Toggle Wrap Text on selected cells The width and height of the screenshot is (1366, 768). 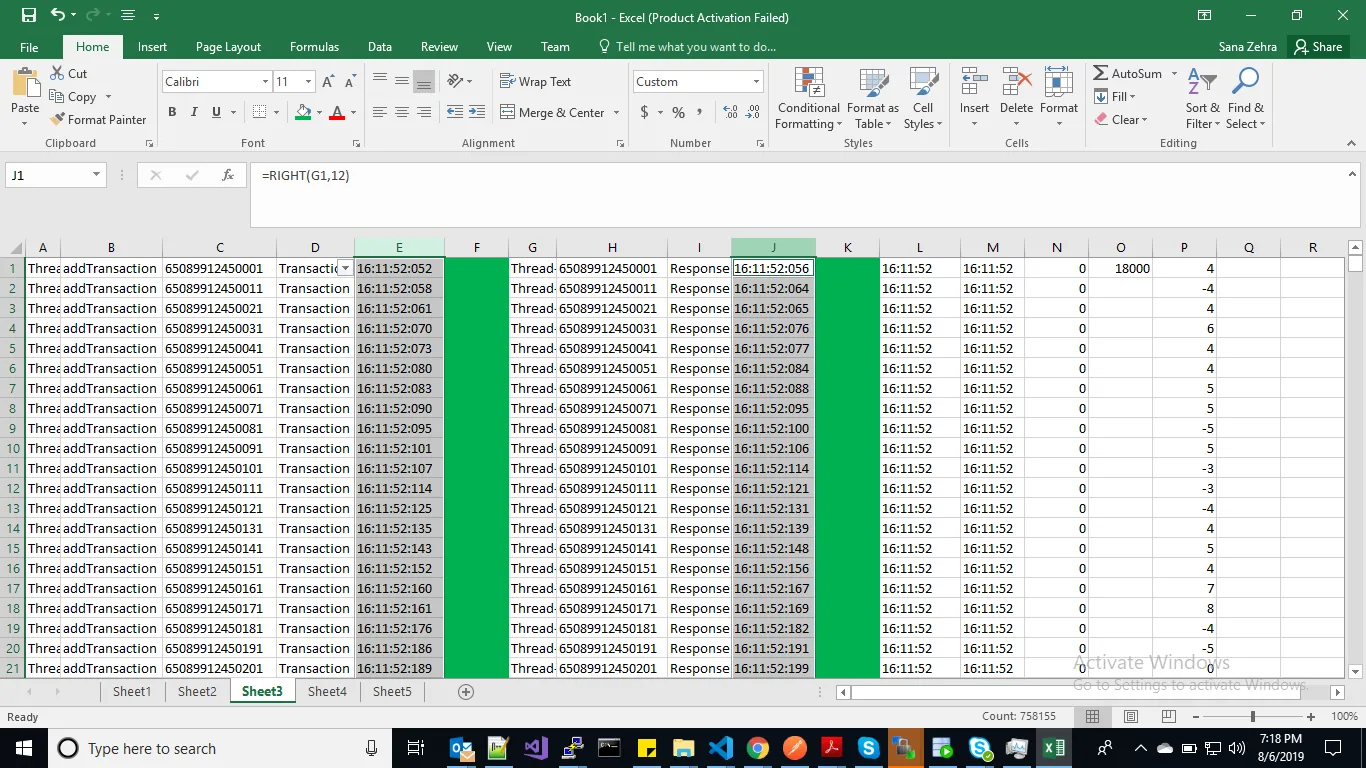(x=535, y=82)
